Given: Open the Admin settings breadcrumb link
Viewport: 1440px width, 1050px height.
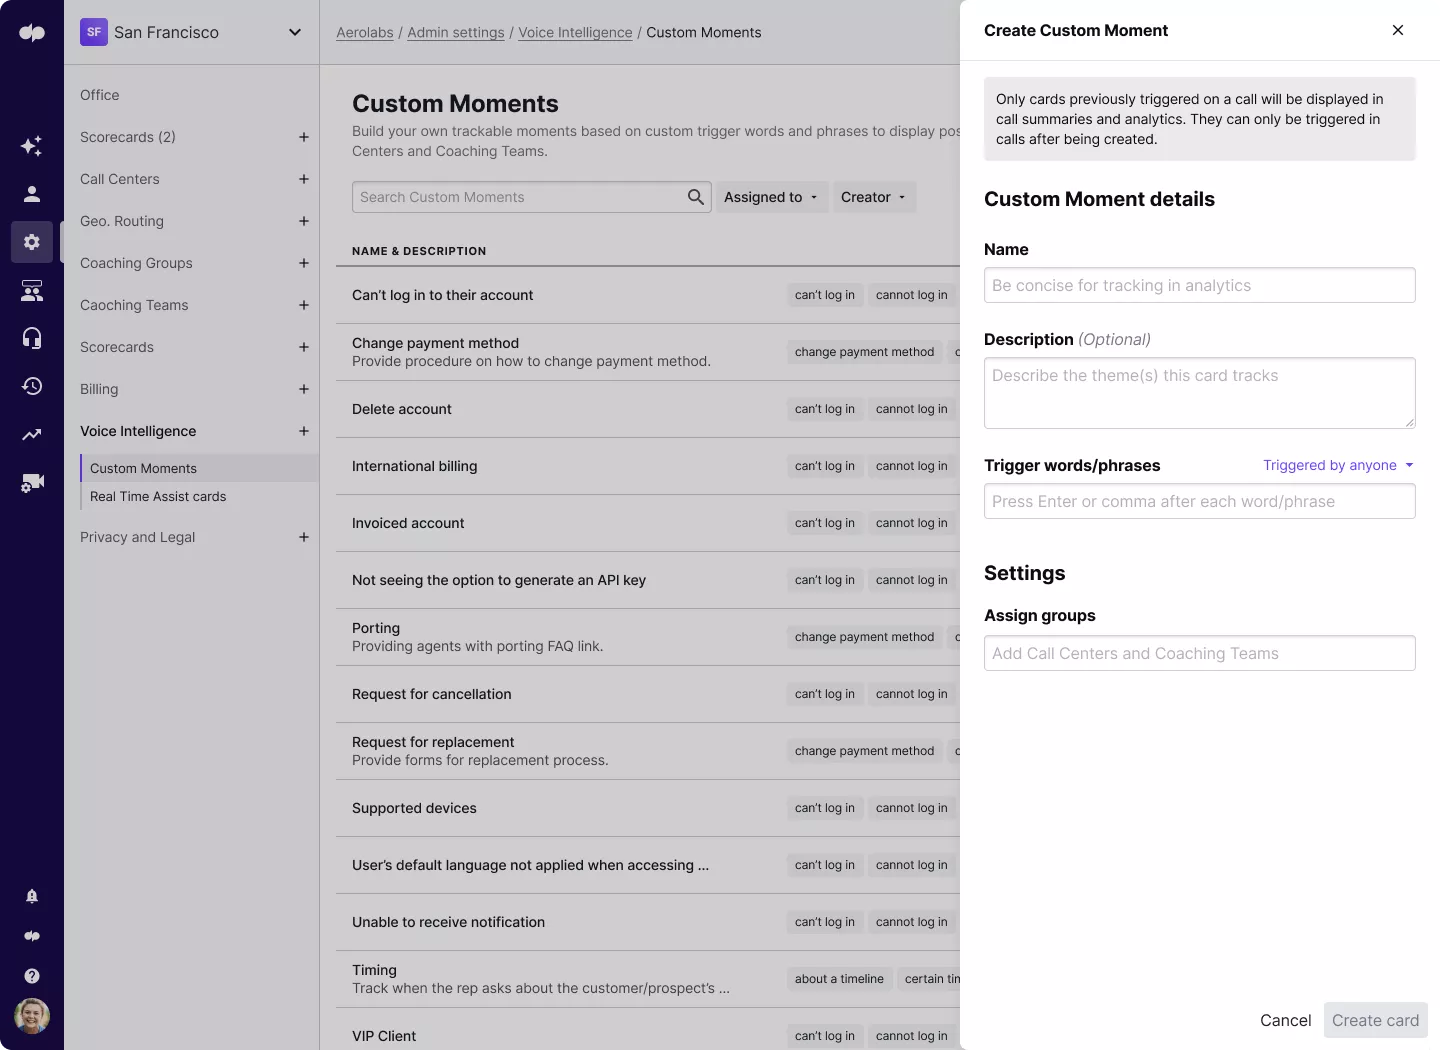Looking at the screenshot, I should click(x=455, y=32).
